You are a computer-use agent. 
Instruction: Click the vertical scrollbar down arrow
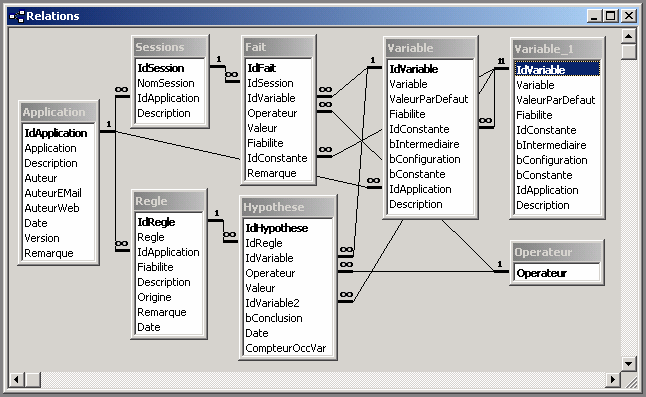coord(628,364)
